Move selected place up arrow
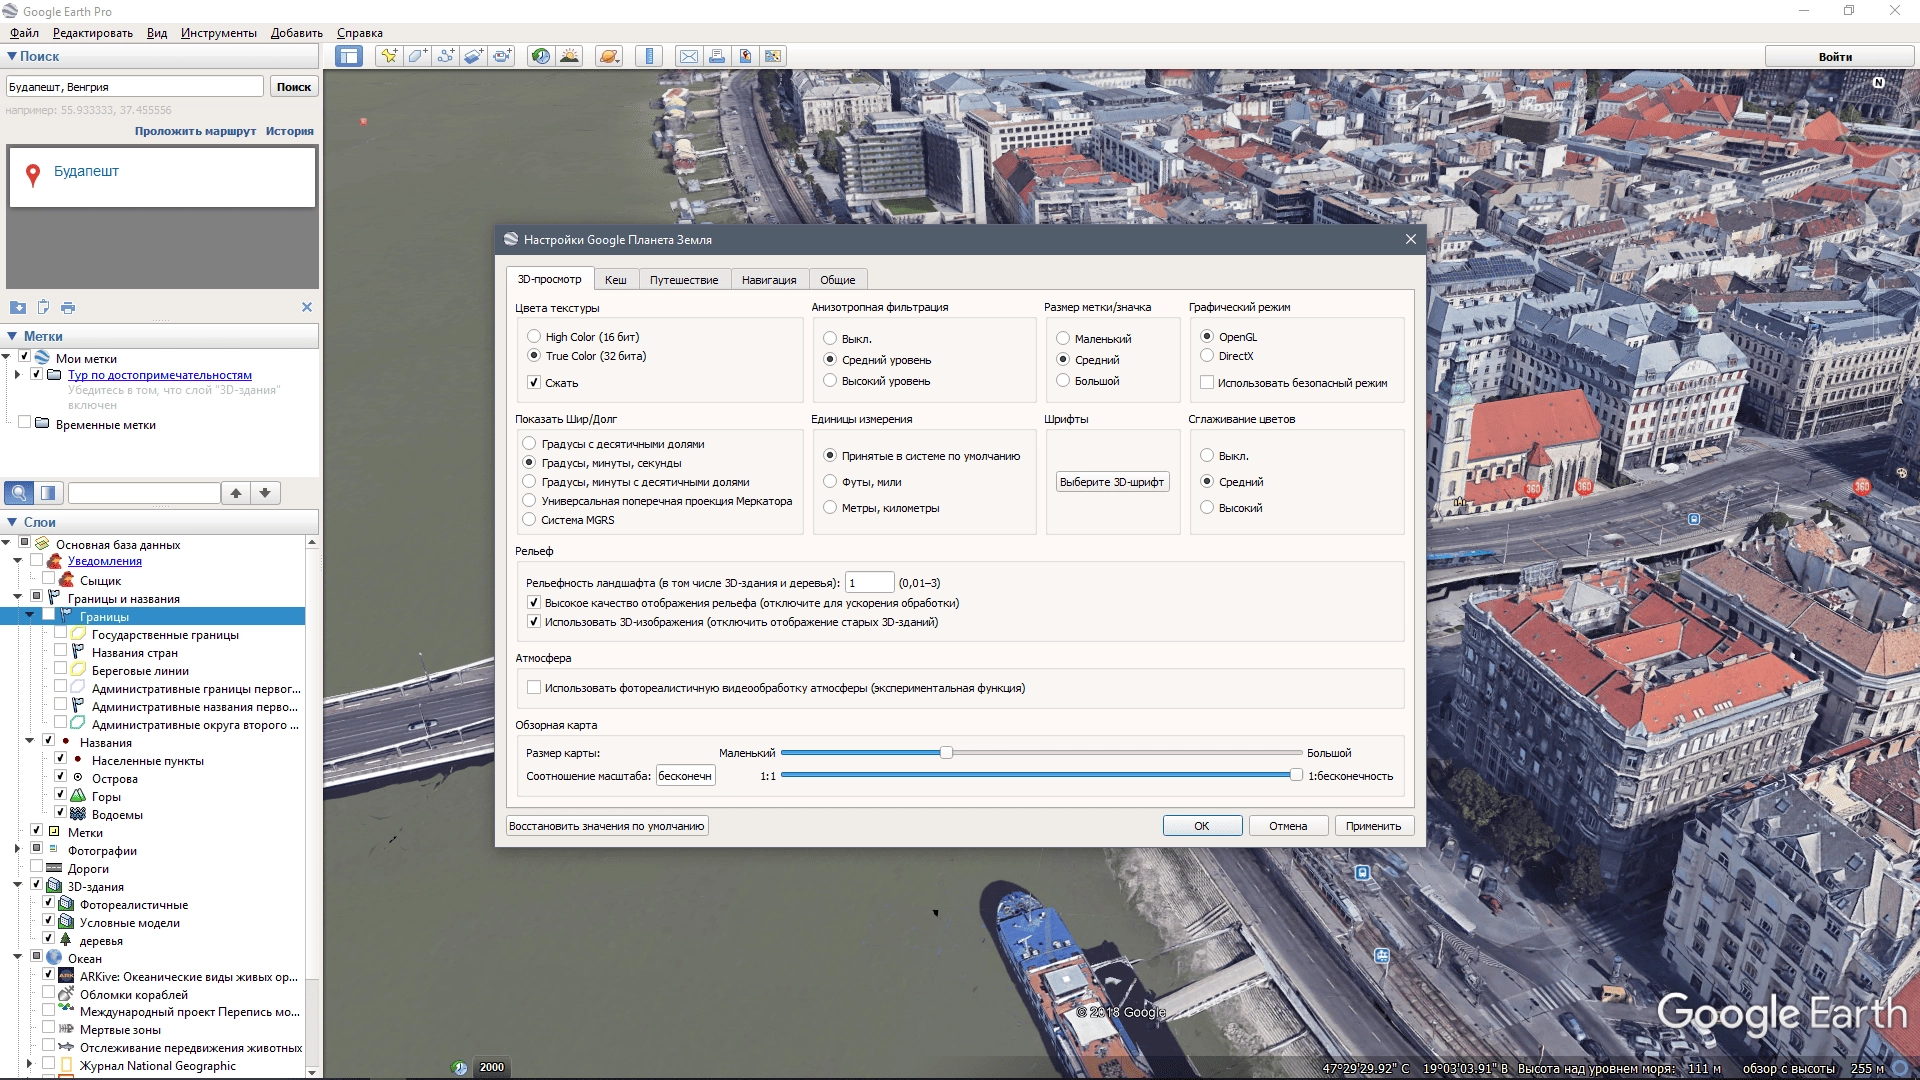1920x1080 pixels. (x=236, y=493)
